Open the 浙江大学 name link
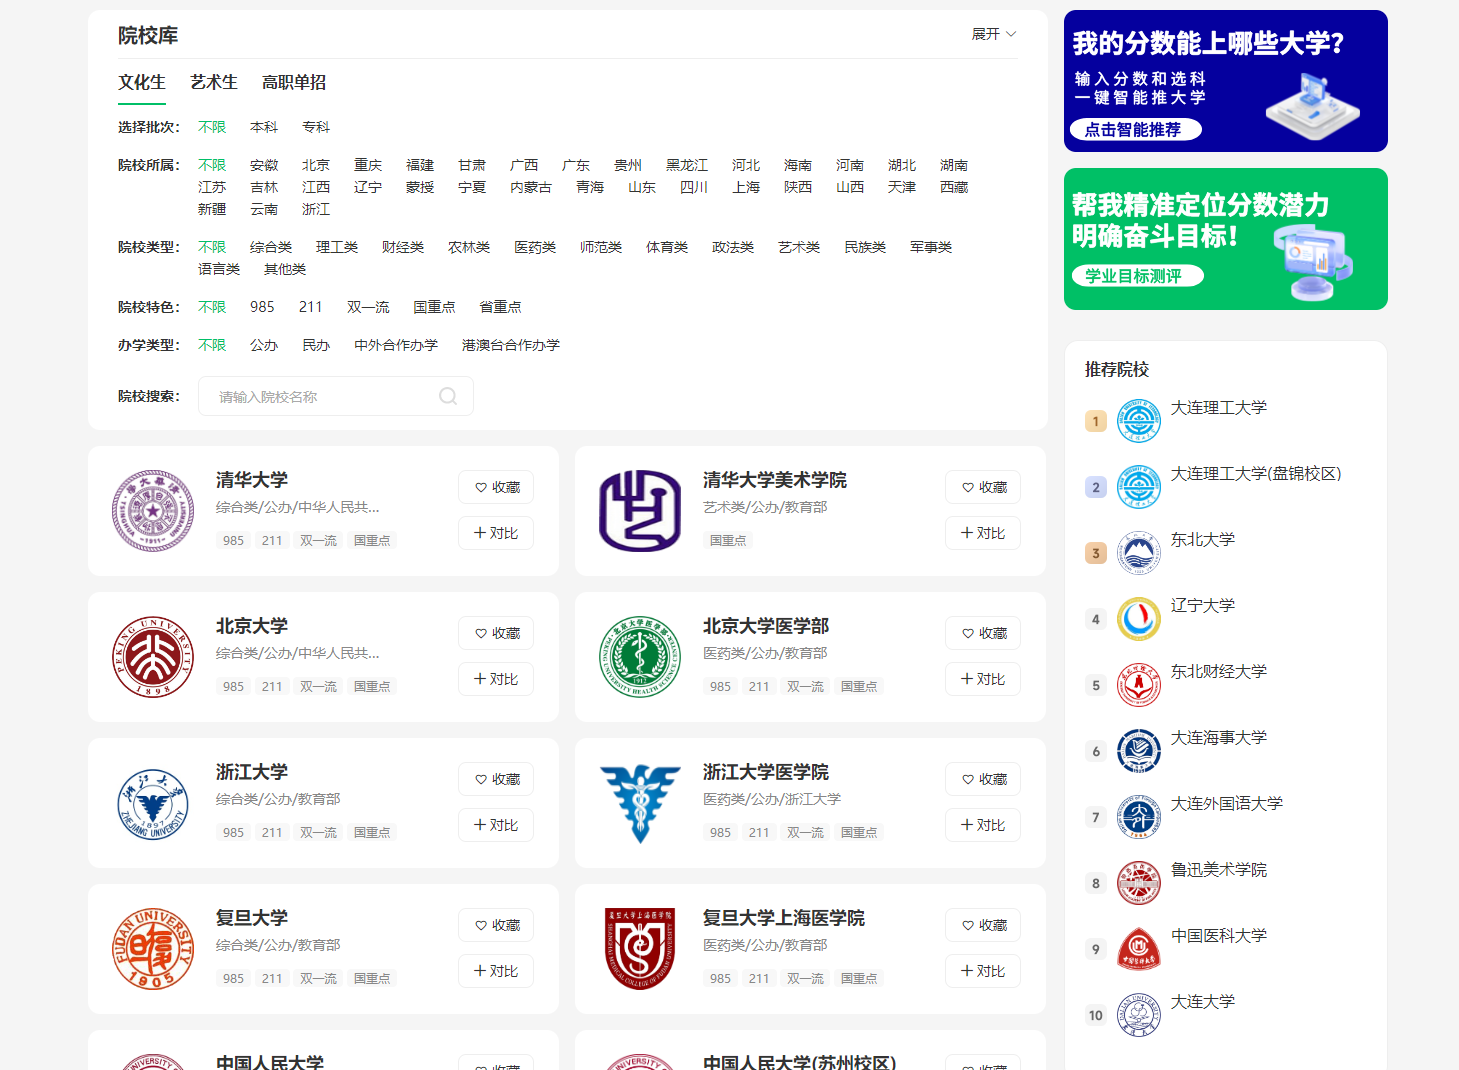This screenshot has height=1070, width=1459. tap(252, 772)
